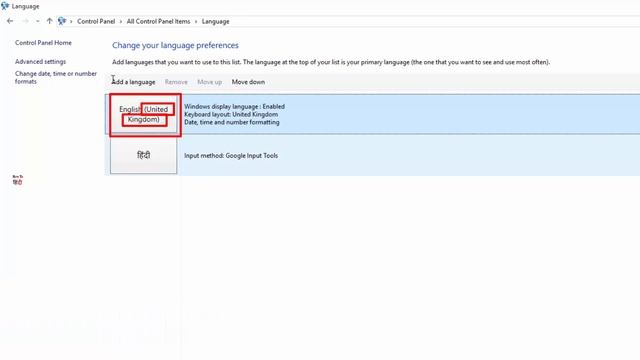Click the Language window title icon

click(5, 6)
